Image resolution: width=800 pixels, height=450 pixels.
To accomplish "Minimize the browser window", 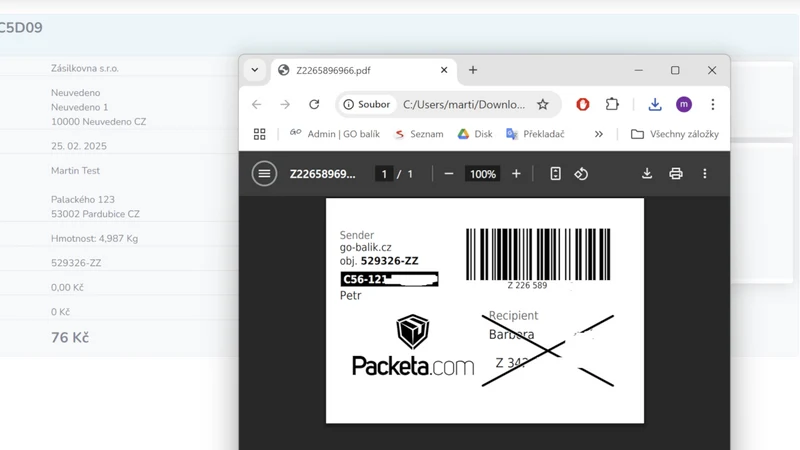I will tap(638, 70).
